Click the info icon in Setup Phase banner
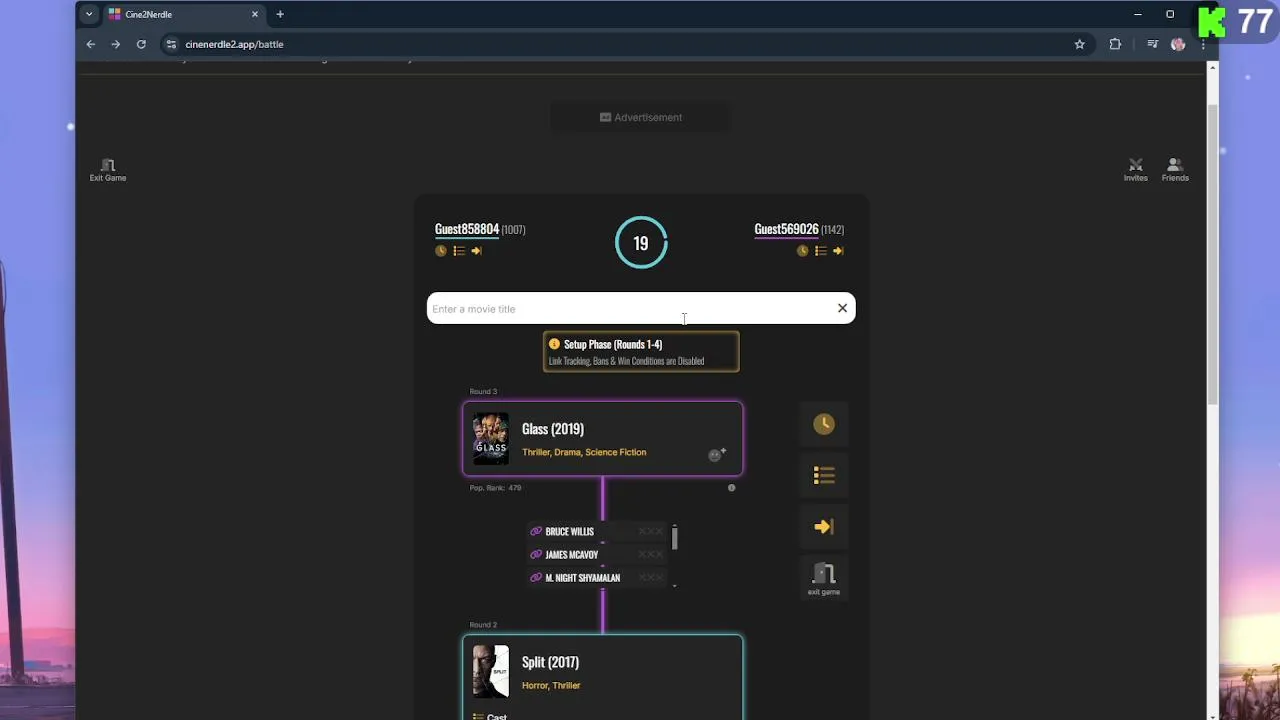 tap(554, 344)
